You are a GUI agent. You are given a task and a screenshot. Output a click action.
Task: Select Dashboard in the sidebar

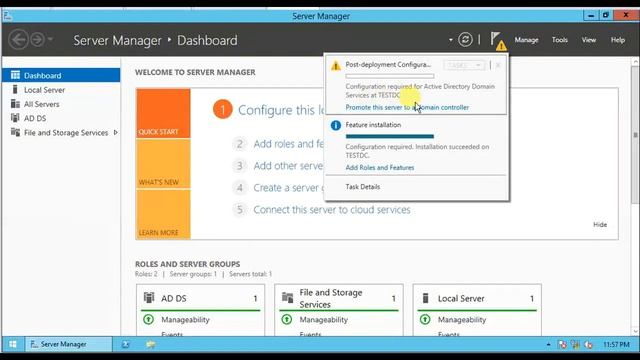pos(61,76)
